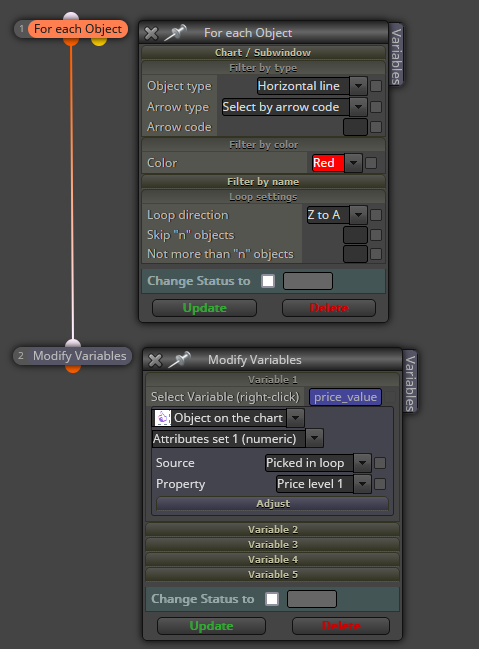Toggle checkbox next to Arrow type

click(x=376, y=107)
